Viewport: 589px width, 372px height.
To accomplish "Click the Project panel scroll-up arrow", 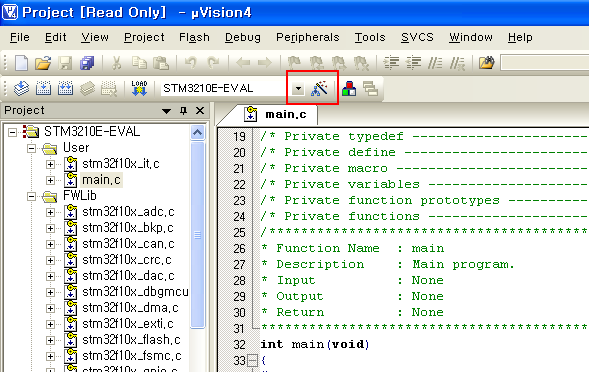I will pyautogui.click(x=198, y=133).
